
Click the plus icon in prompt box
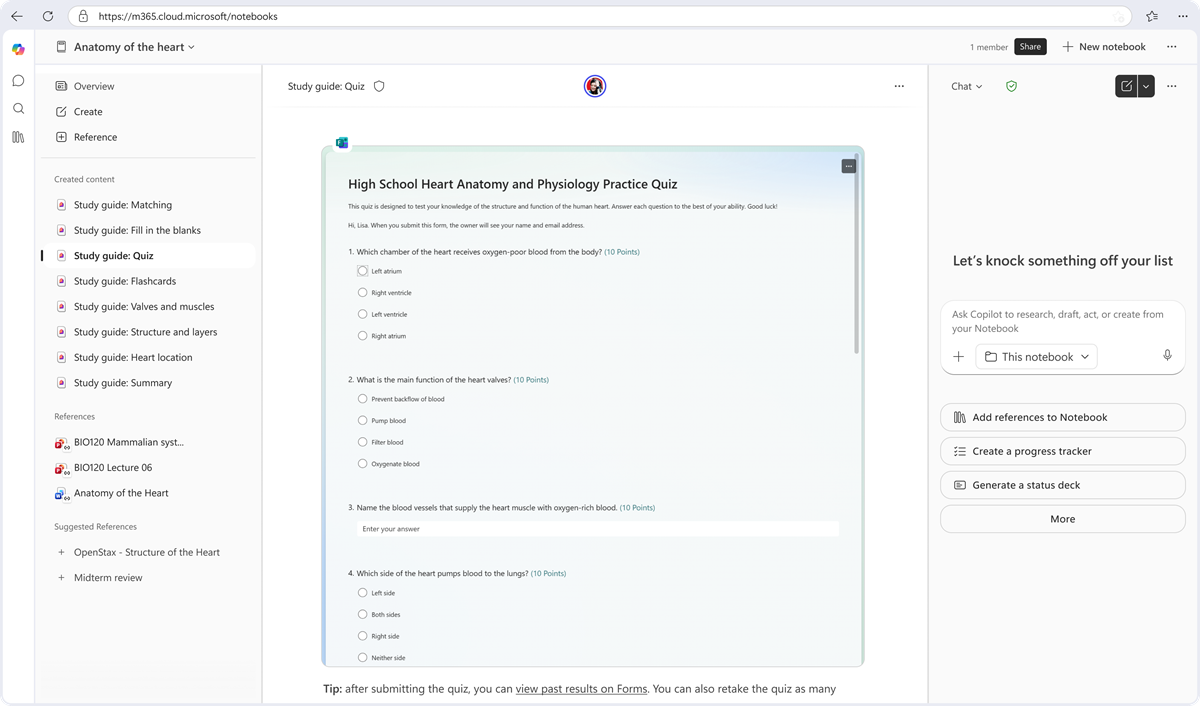[958, 356]
